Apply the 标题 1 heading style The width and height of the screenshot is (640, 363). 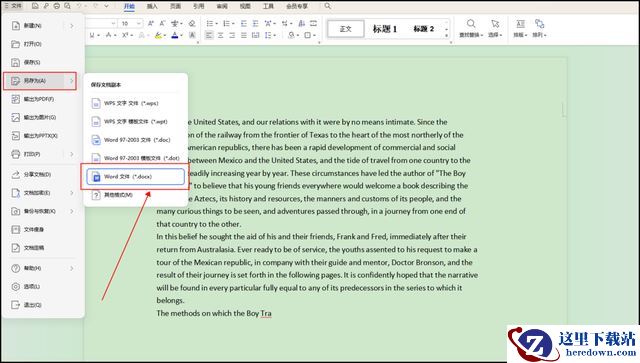(384, 29)
